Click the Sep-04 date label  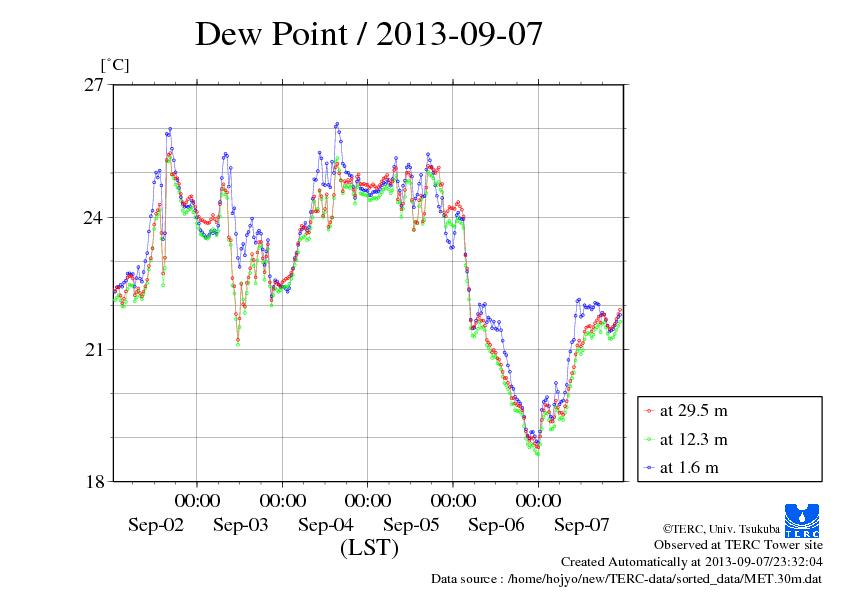tap(326, 525)
